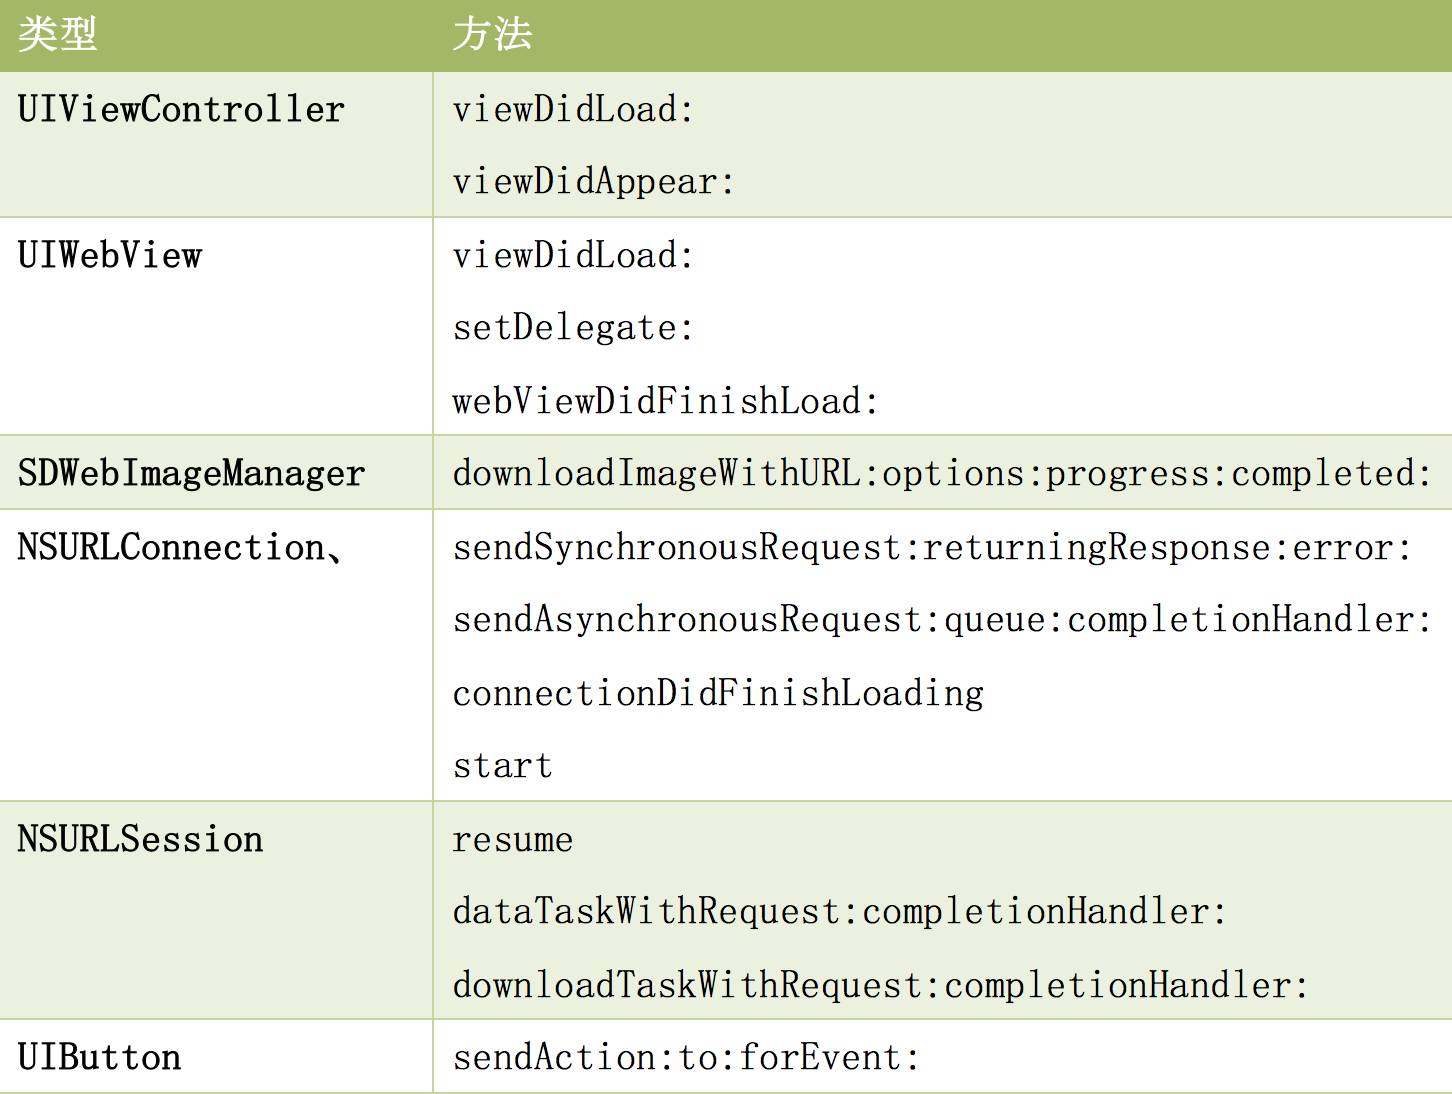Click the sendSynchronousRequest:returningResponse:error: method
The height and width of the screenshot is (1094, 1452).
(x=932, y=547)
